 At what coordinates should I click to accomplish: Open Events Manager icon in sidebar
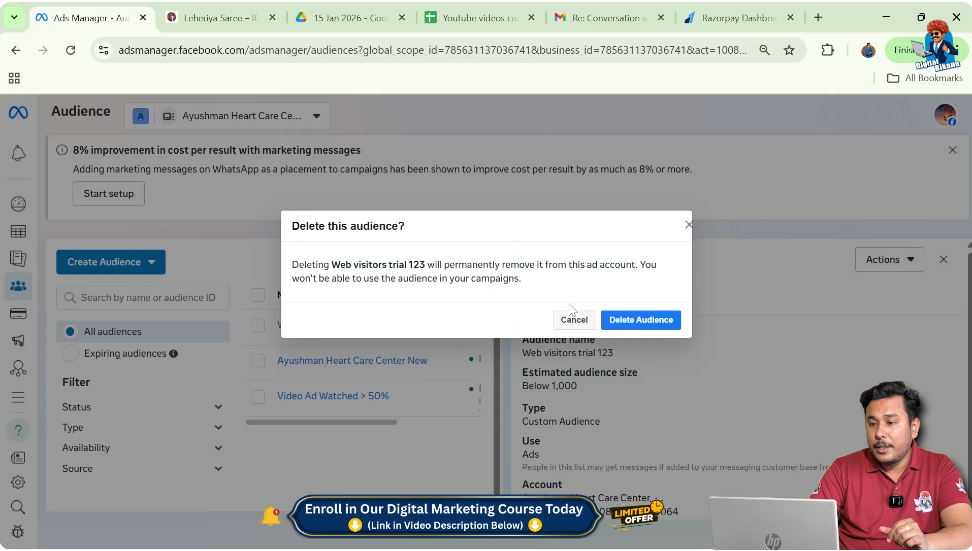19,369
